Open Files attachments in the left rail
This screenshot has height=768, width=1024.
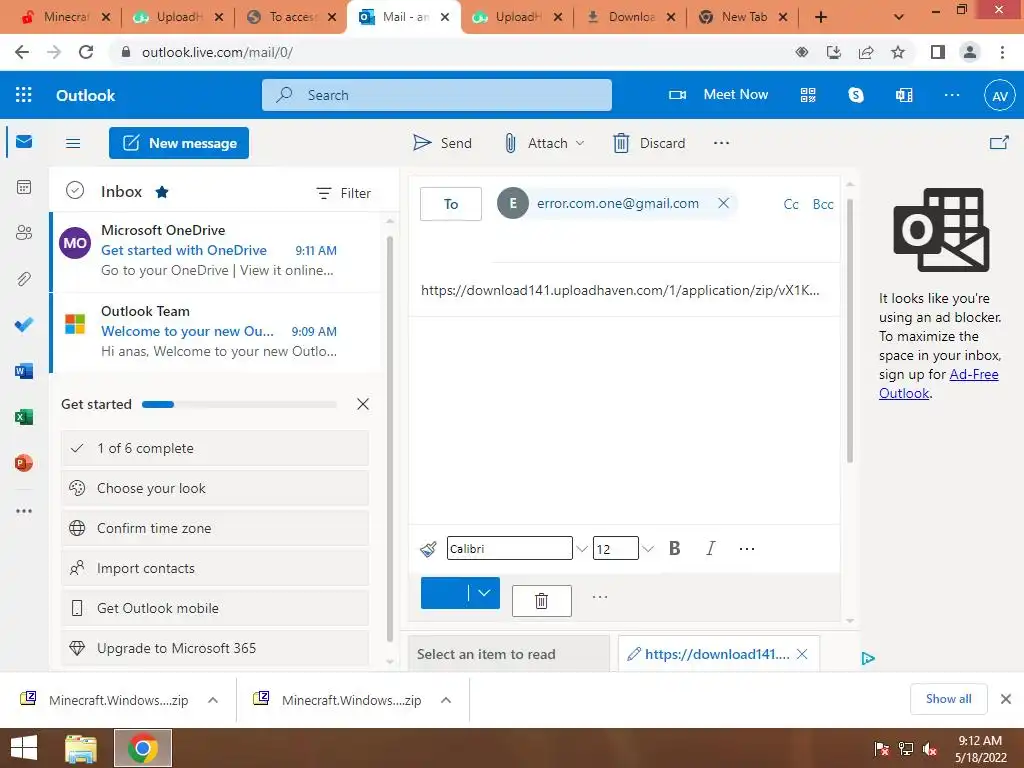click(x=24, y=279)
